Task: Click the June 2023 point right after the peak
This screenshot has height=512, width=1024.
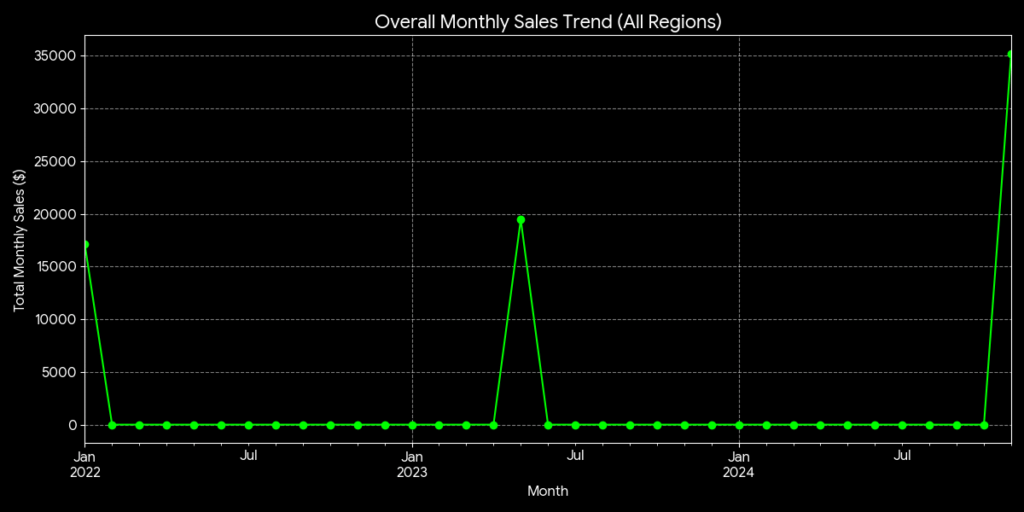Action: click(548, 425)
